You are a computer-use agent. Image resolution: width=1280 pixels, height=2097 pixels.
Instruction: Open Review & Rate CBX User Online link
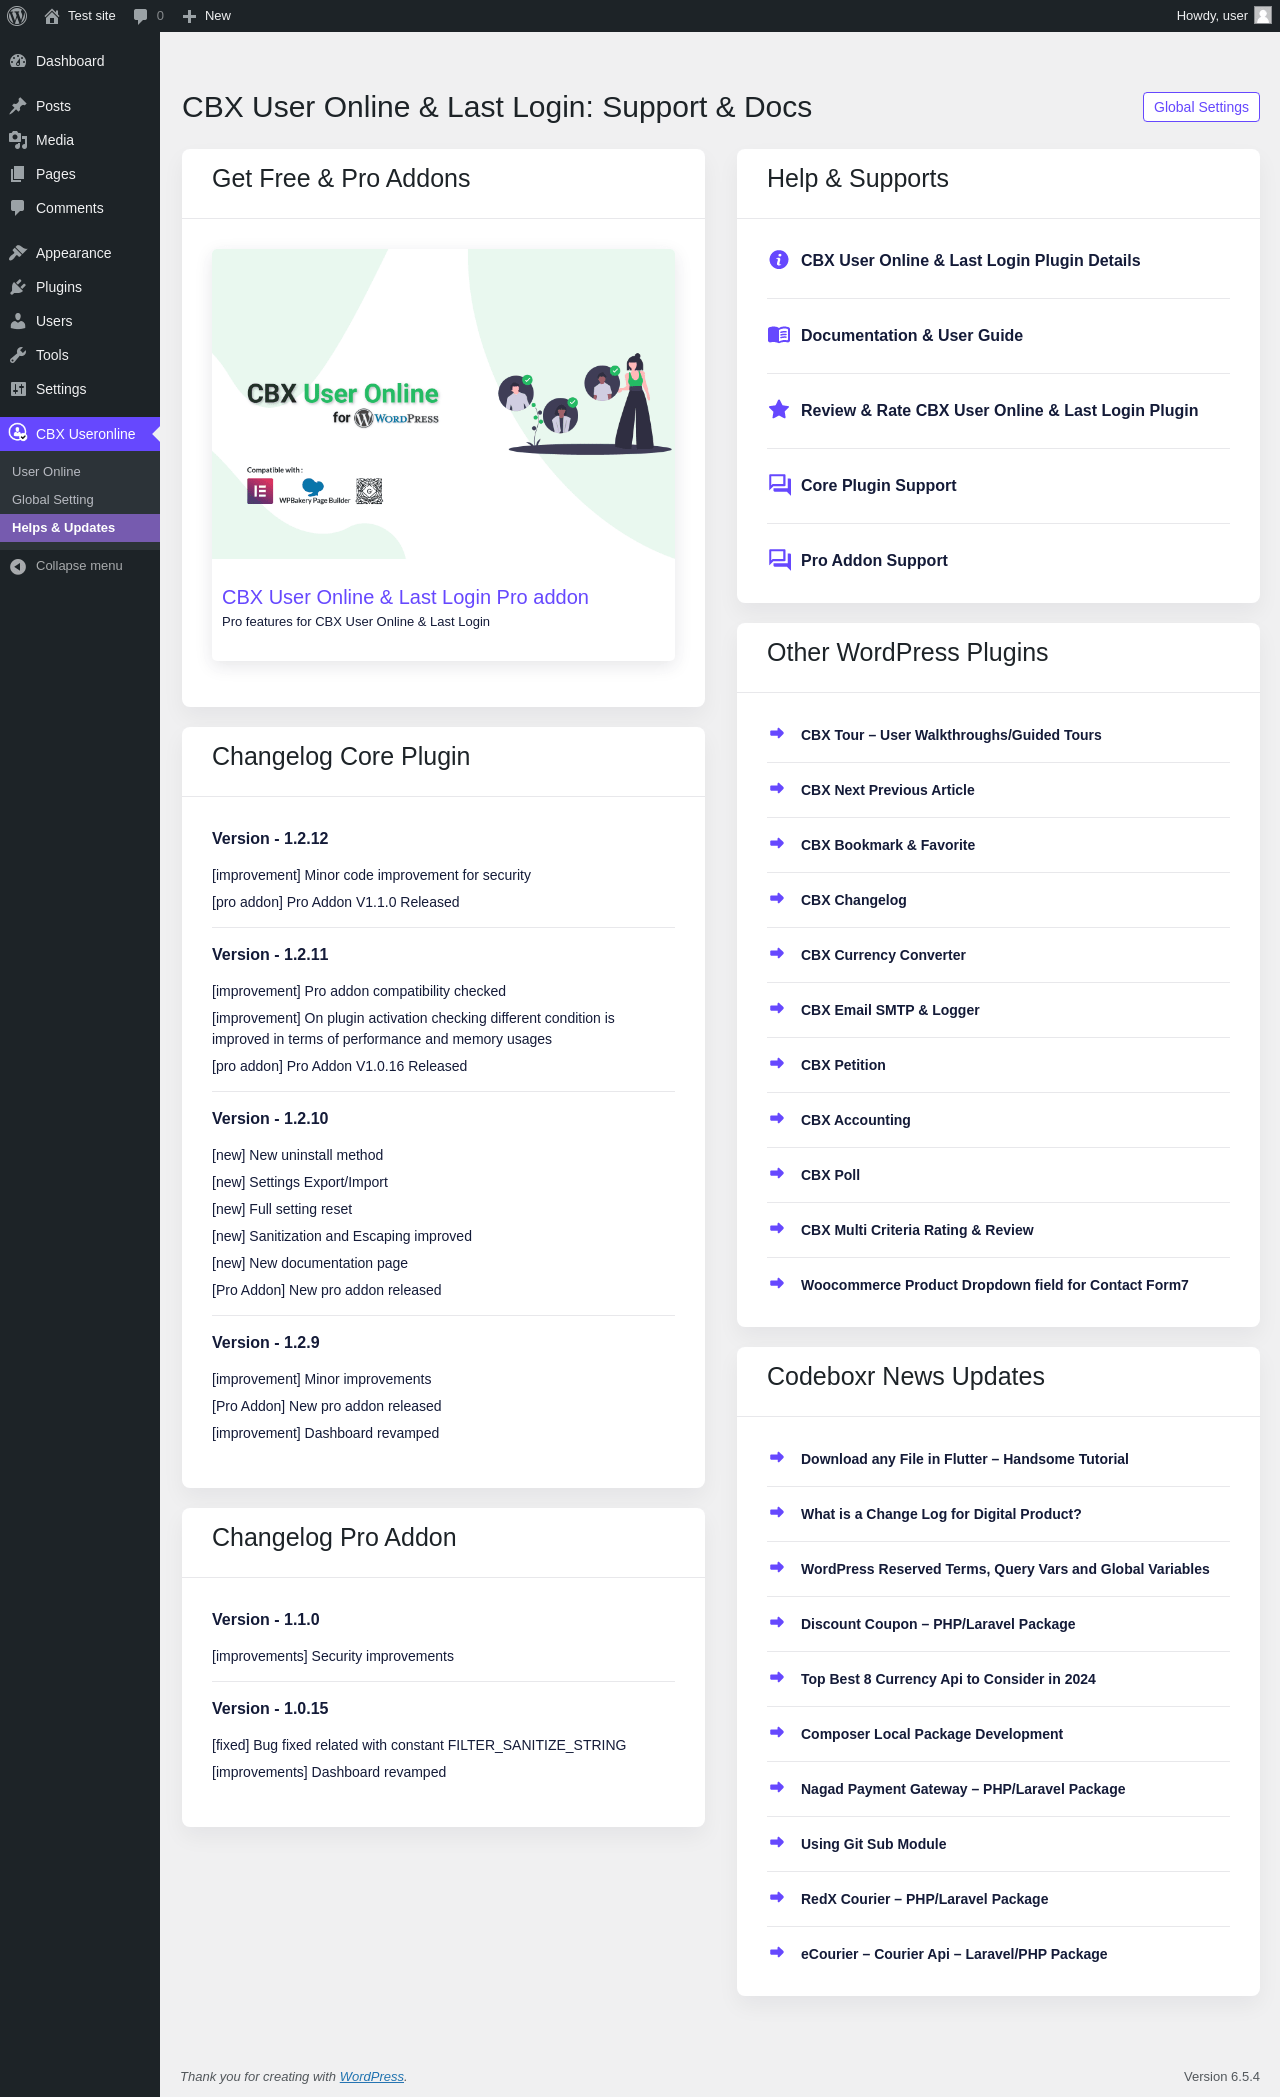(999, 410)
